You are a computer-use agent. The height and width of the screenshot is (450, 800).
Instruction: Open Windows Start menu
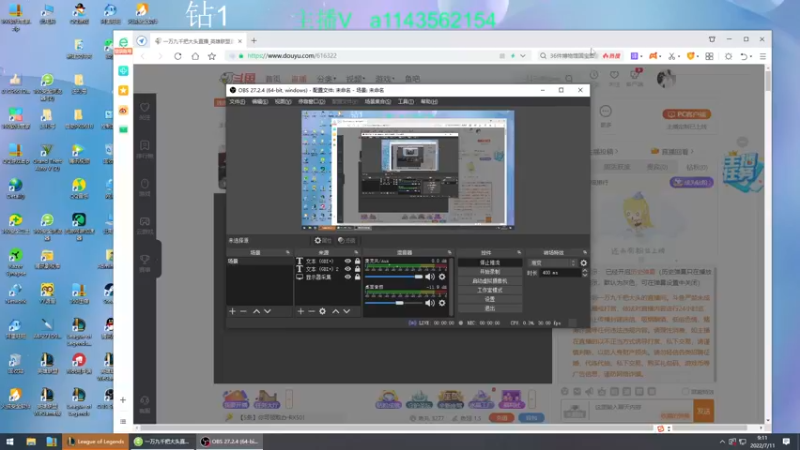pyautogui.click(x=10, y=442)
